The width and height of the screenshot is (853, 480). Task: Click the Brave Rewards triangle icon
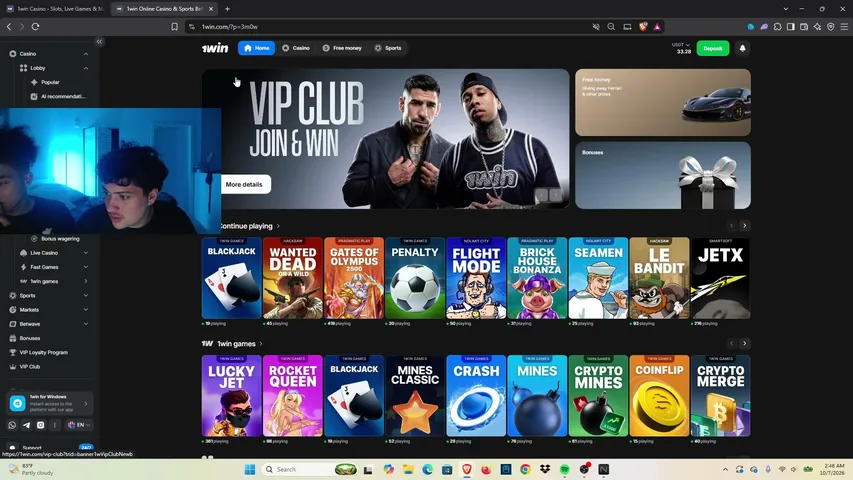tap(657, 27)
